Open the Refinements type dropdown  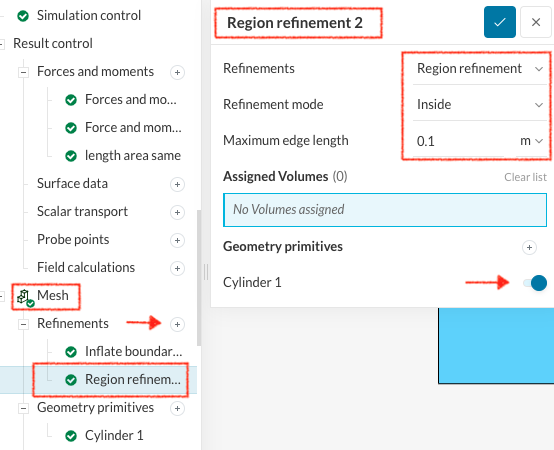point(480,69)
